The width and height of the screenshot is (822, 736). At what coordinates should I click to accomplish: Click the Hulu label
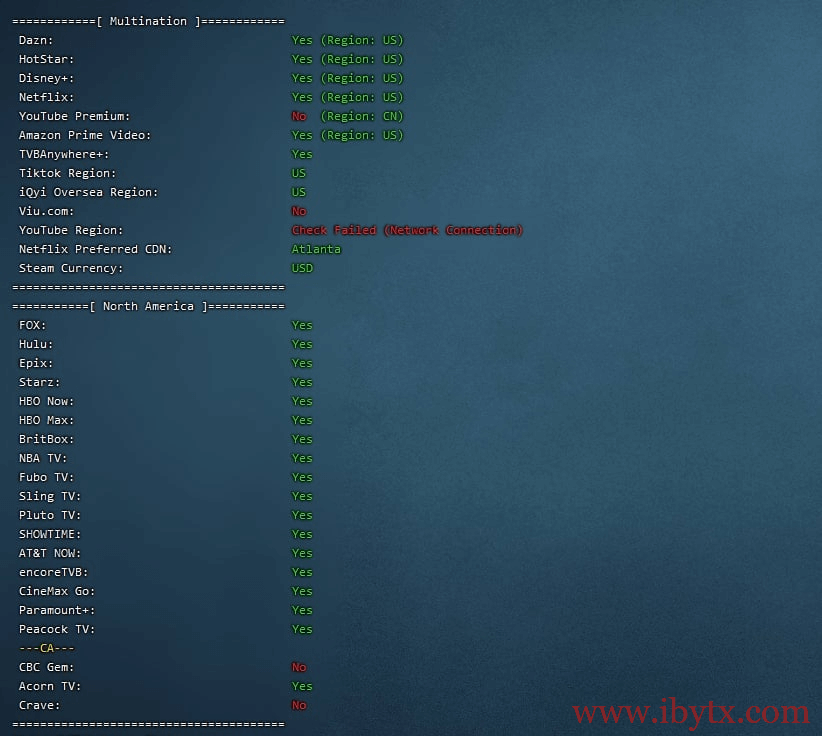[x=36, y=344]
